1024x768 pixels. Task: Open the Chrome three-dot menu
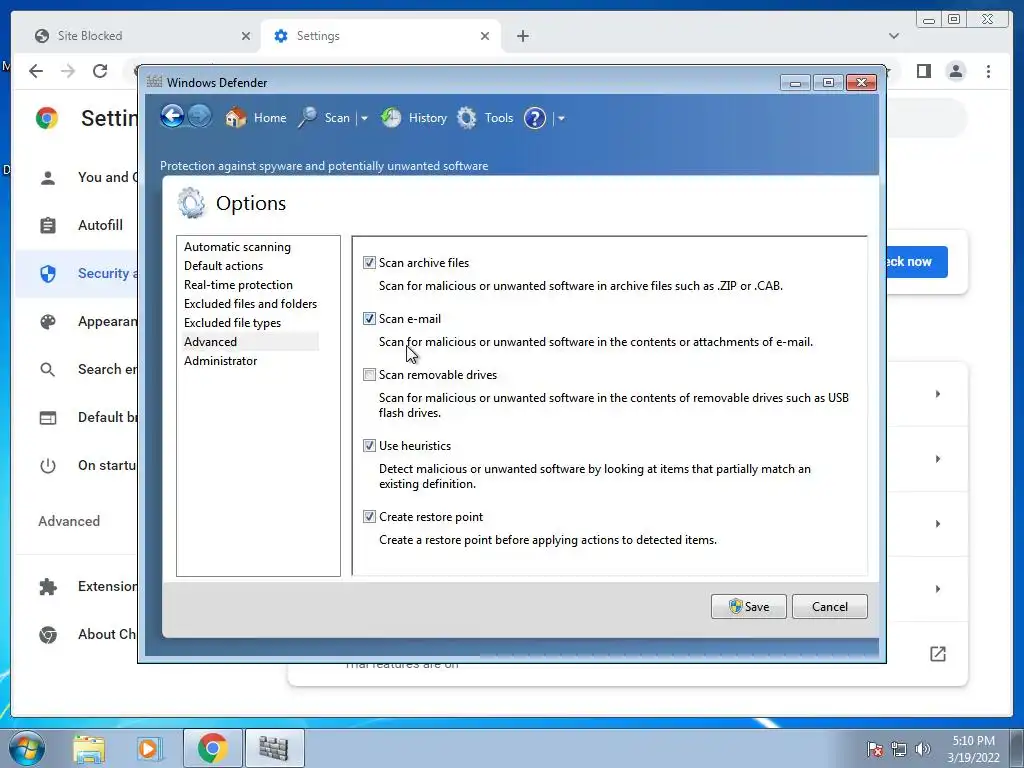click(988, 71)
